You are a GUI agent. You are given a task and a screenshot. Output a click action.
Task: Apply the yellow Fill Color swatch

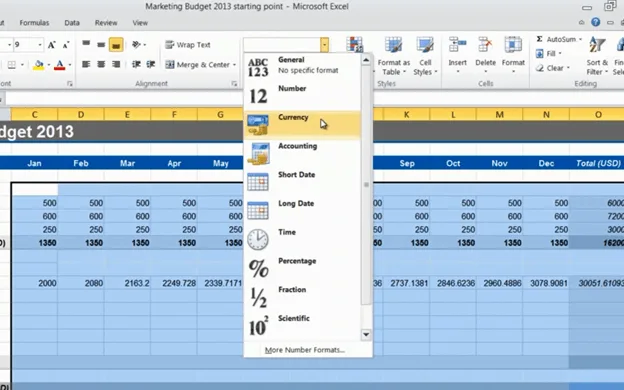click(39, 64)
